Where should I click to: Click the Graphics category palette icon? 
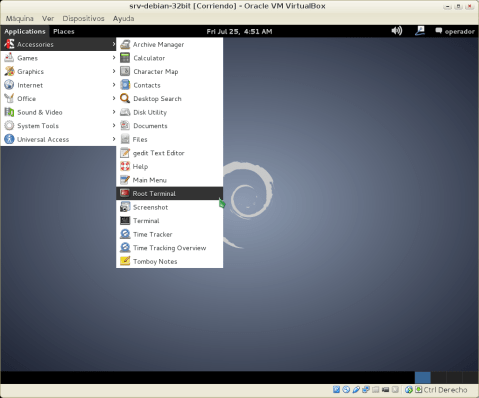[9, 71]
